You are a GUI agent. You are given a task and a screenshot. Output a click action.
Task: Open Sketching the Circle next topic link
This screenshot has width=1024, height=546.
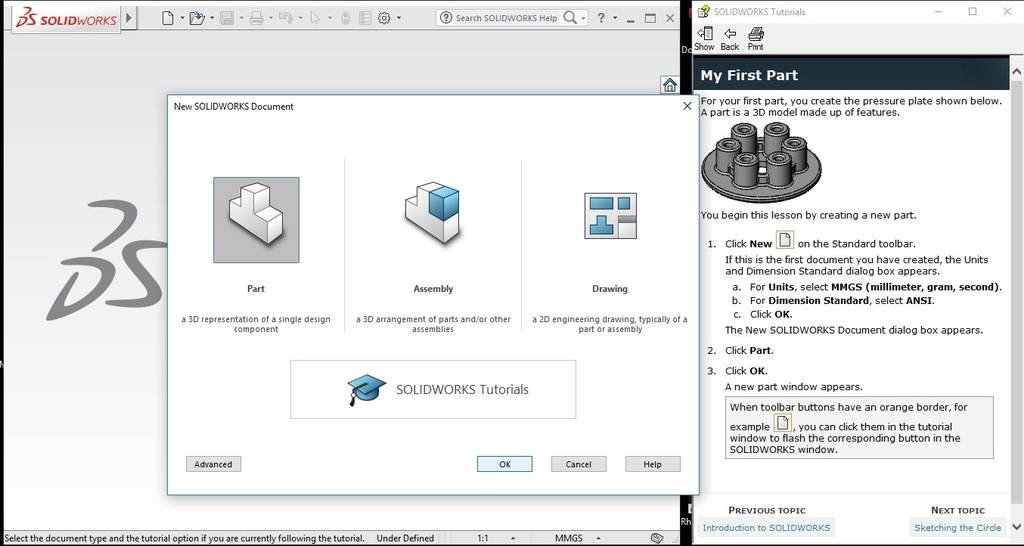point(957,528)
